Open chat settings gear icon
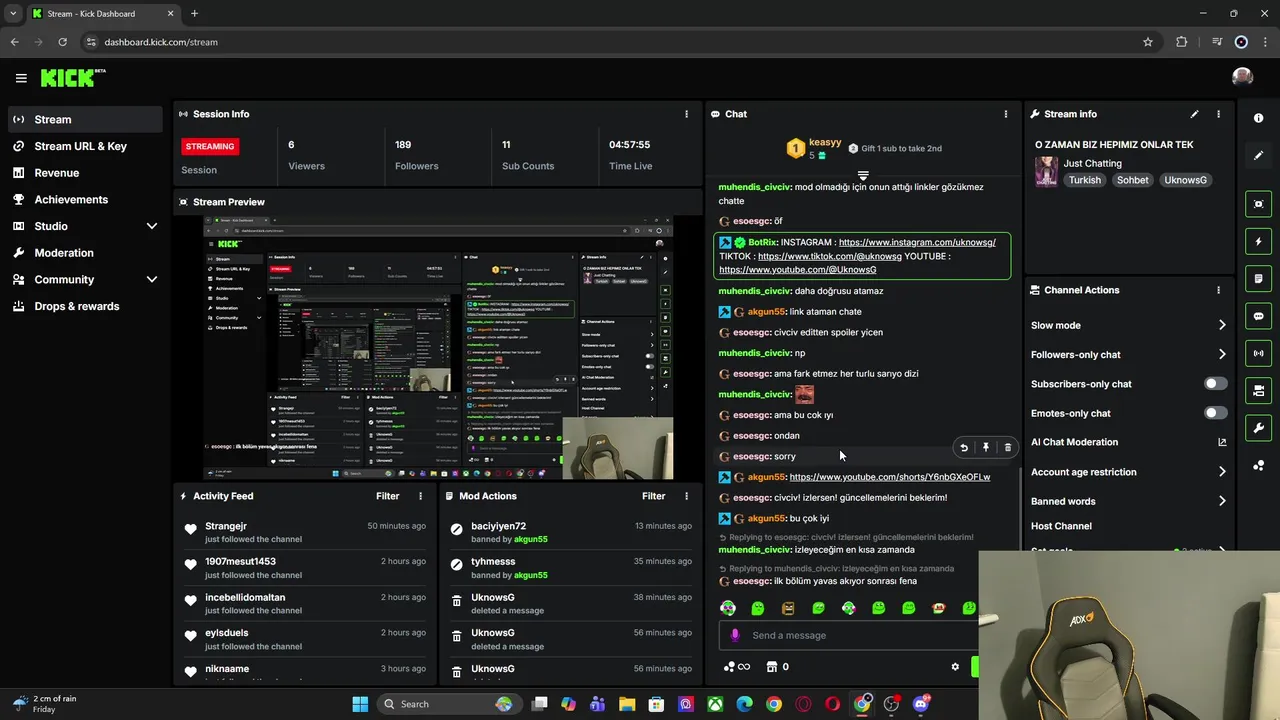The image size is (1280, 720). (x=955, y=667)
